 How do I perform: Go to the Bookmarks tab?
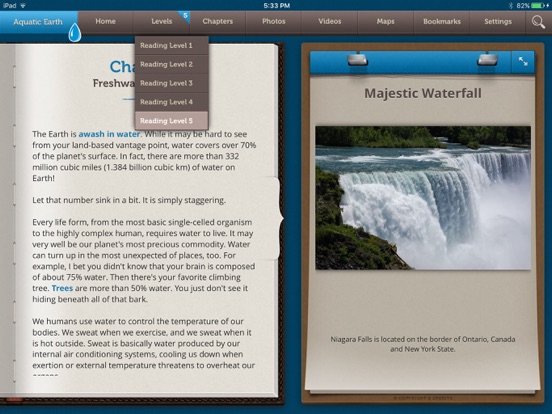click(442, 21)
